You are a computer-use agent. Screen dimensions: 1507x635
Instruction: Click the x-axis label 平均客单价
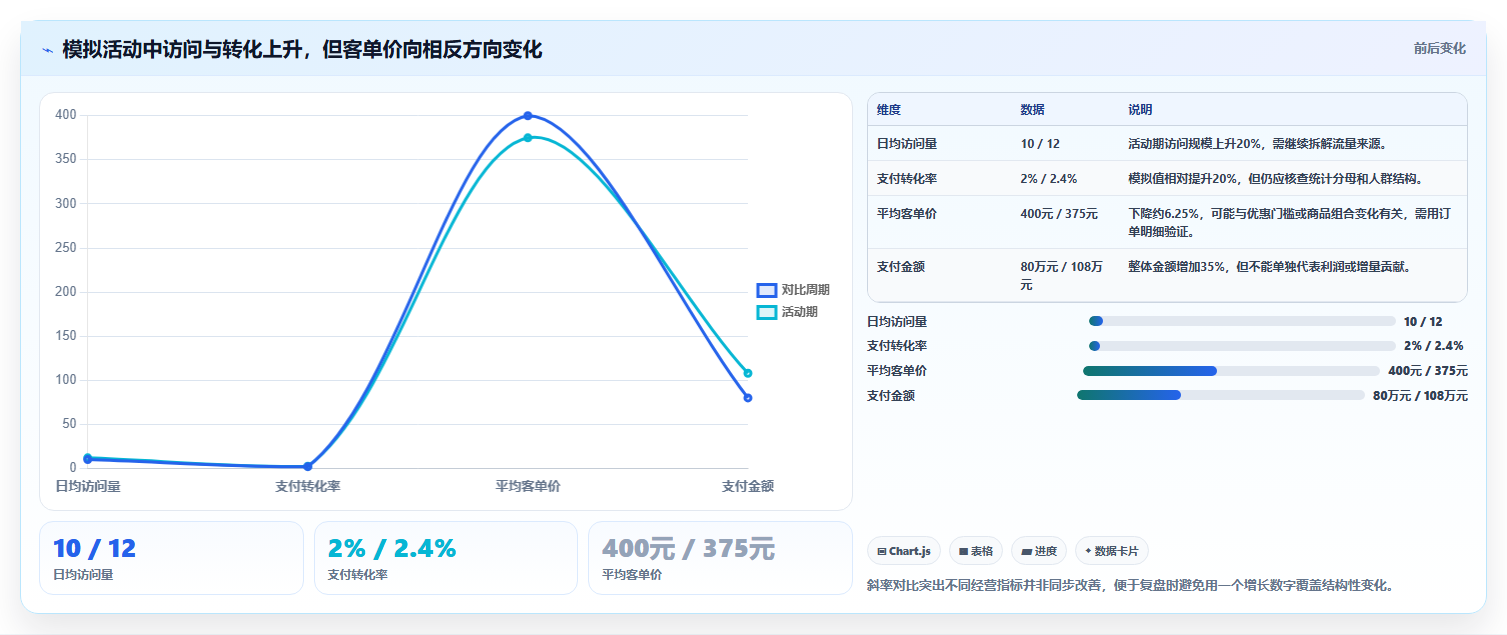528,487
